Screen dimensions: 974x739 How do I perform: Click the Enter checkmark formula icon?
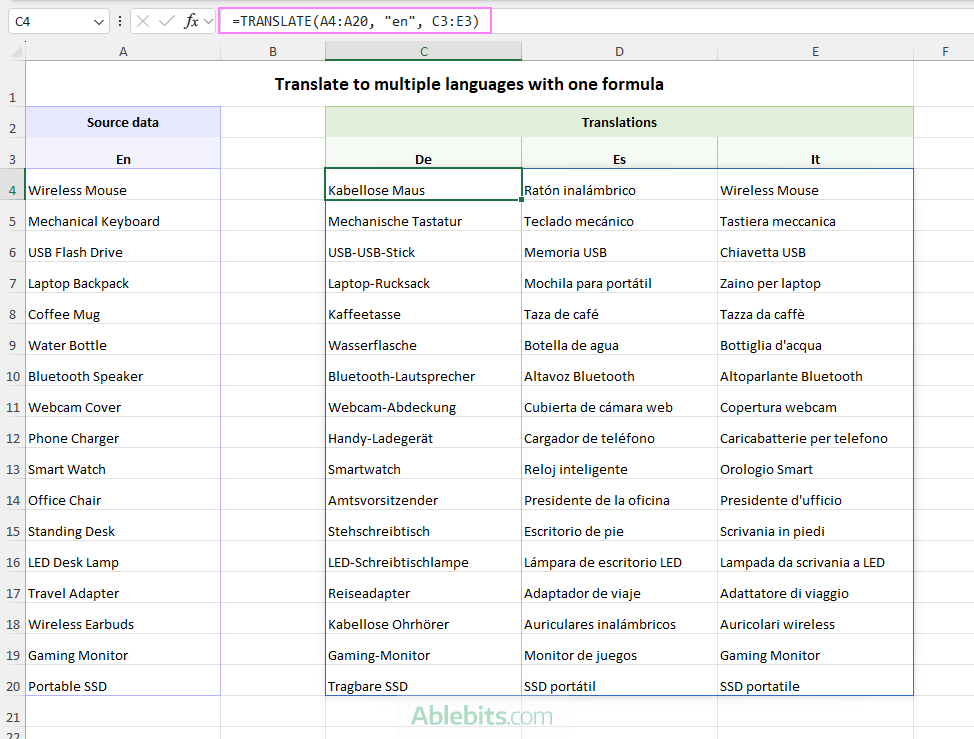point(166,22)
